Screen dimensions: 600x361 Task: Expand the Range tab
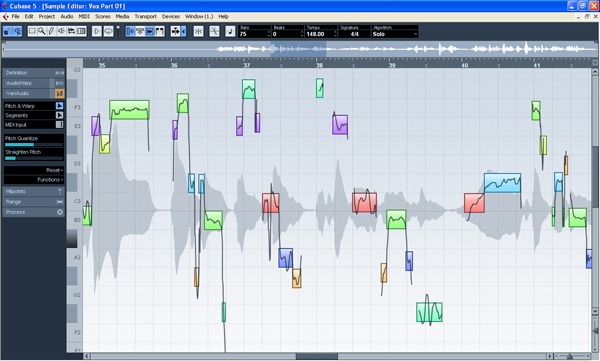[x=33, y=202]
